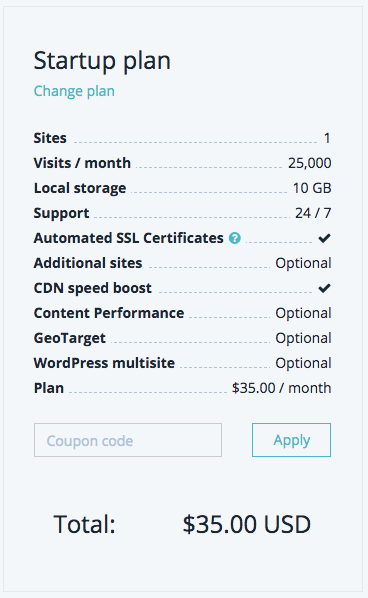
Task: Click the Plan label
Action: coord(48,388)
